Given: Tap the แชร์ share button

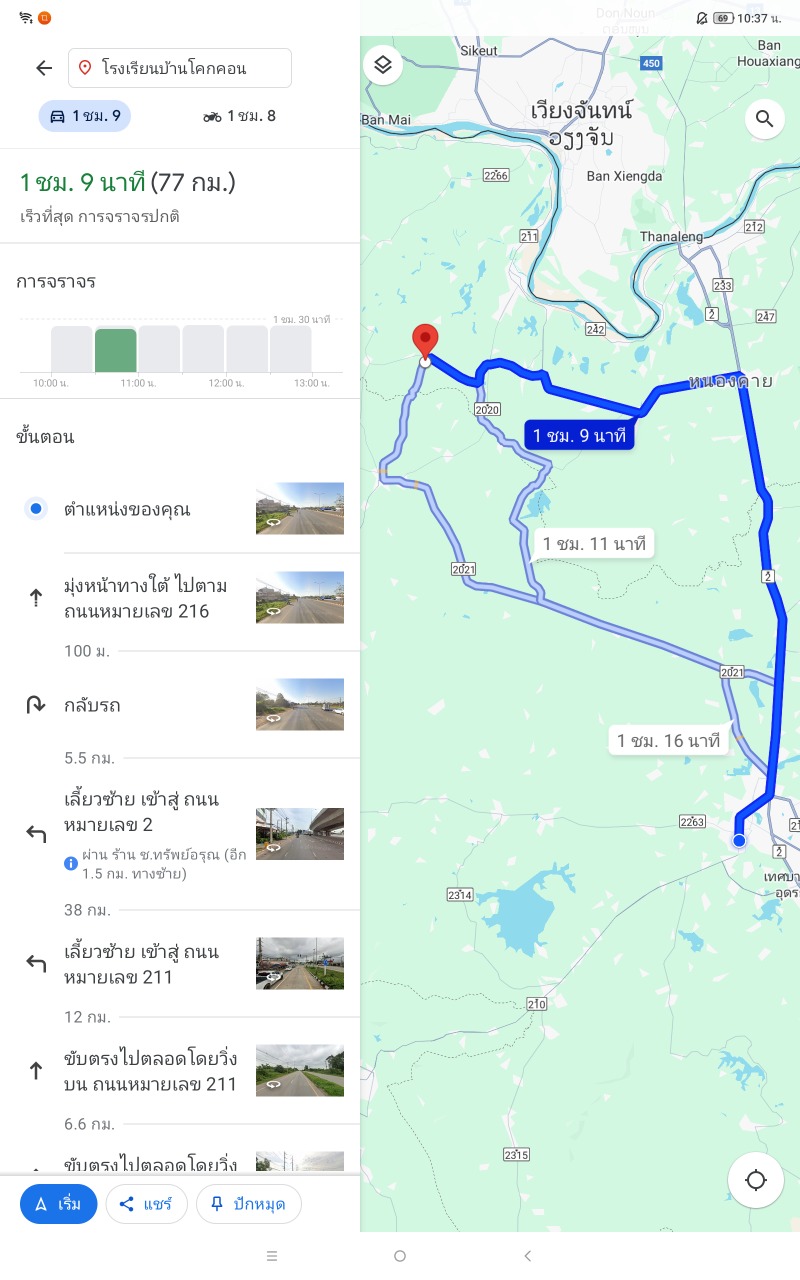Looking at the screenshot, I should tap(147, 1204).
